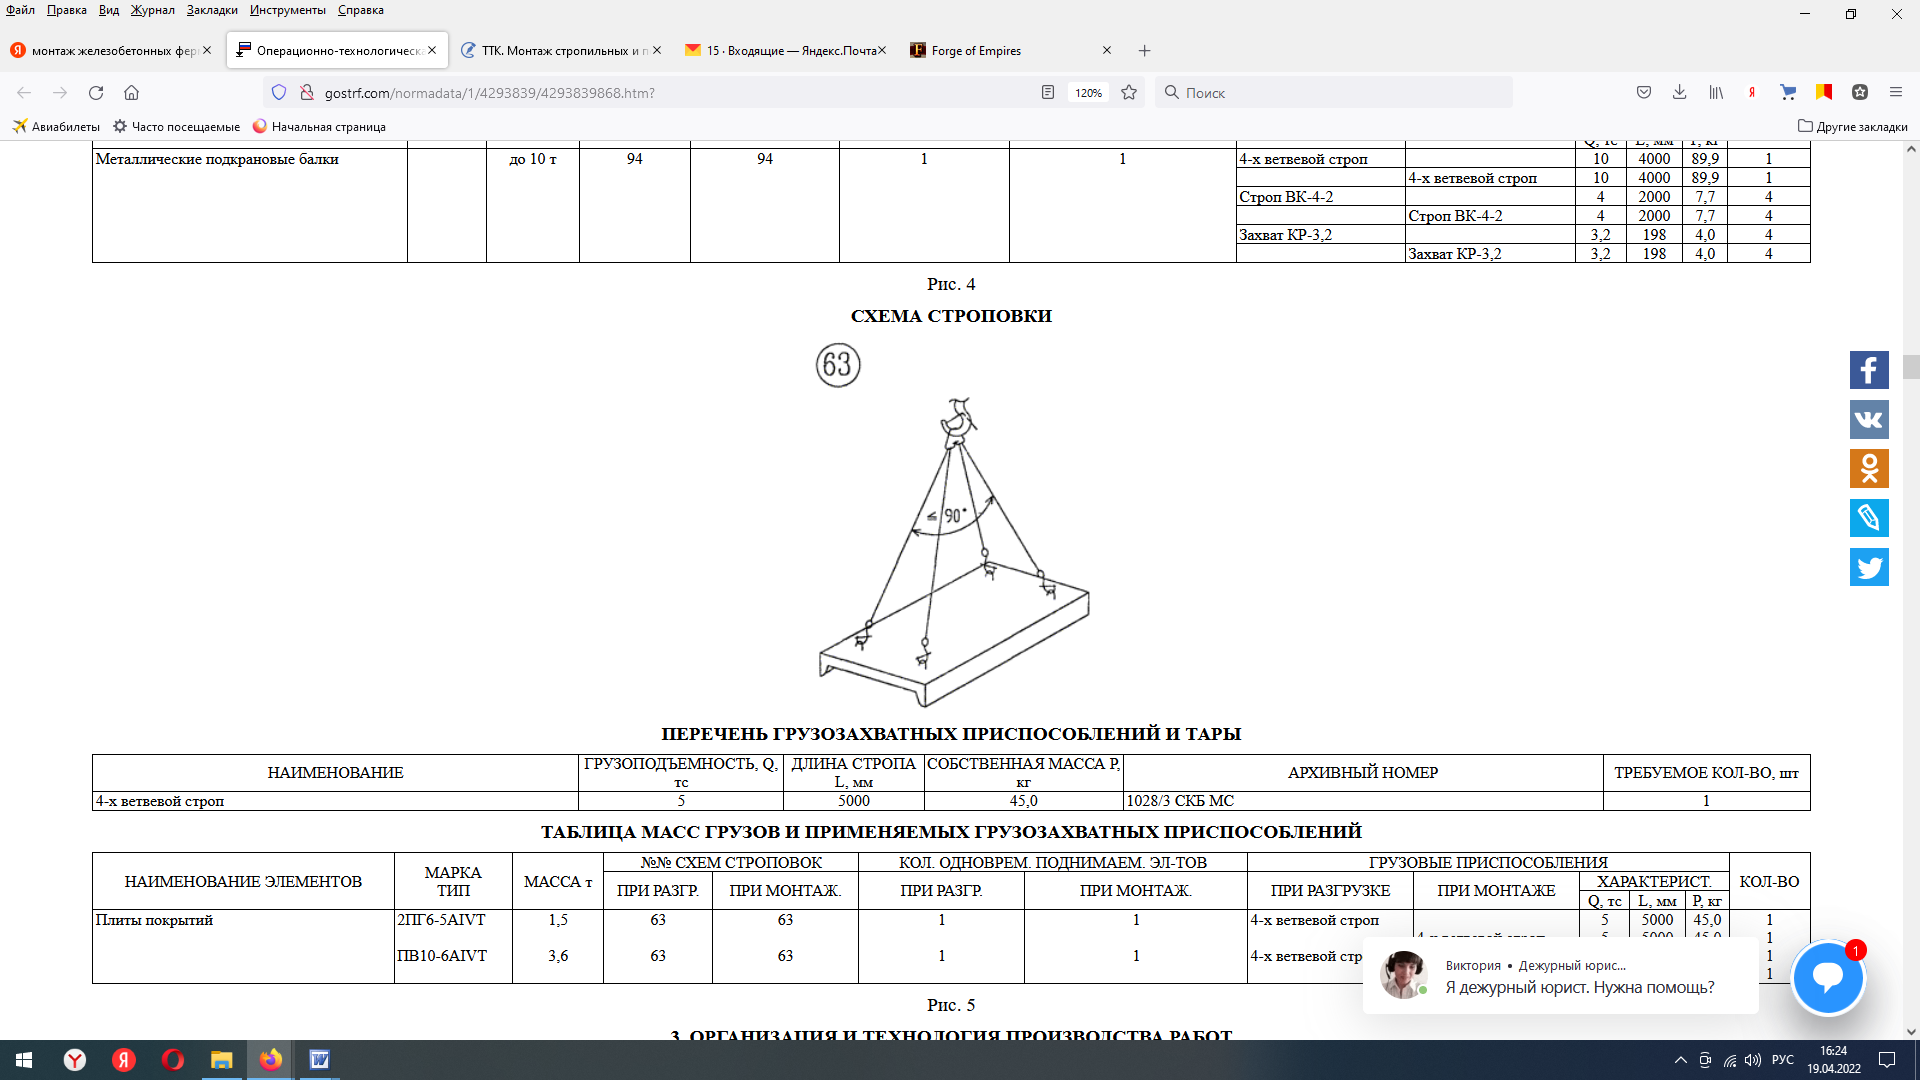Open Windows Start menu

pos(24,1060)
